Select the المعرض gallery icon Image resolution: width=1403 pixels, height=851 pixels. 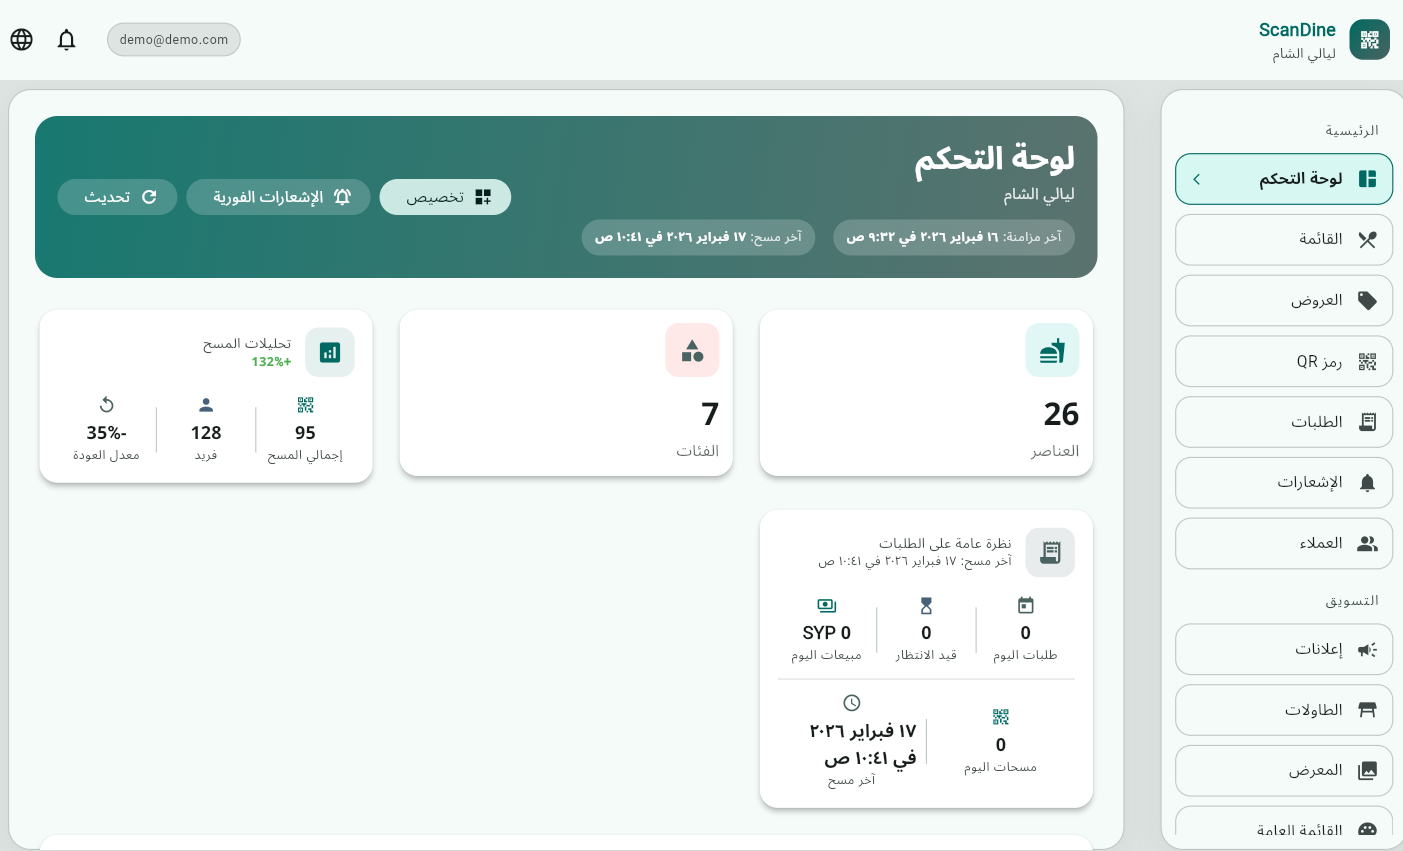pyautogui.click(x=1367, y=770)
